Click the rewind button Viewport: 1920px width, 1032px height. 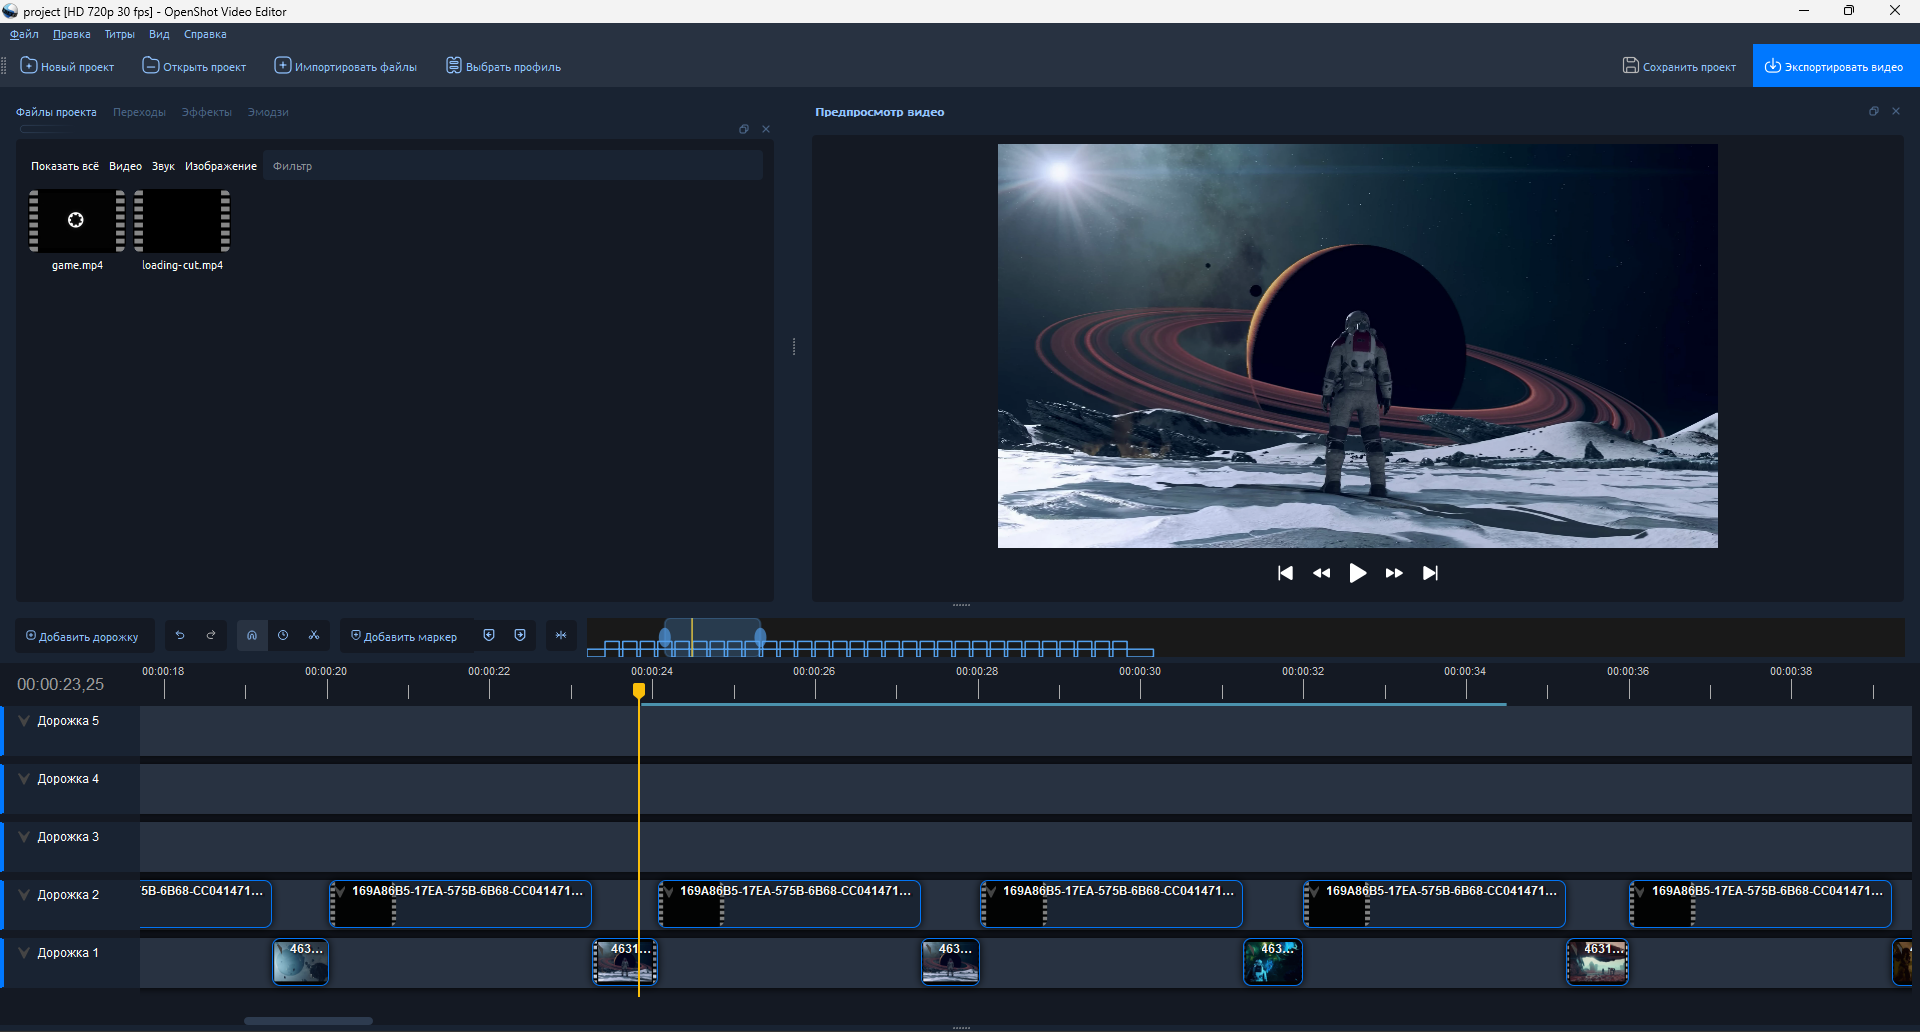click(1321, 573)
